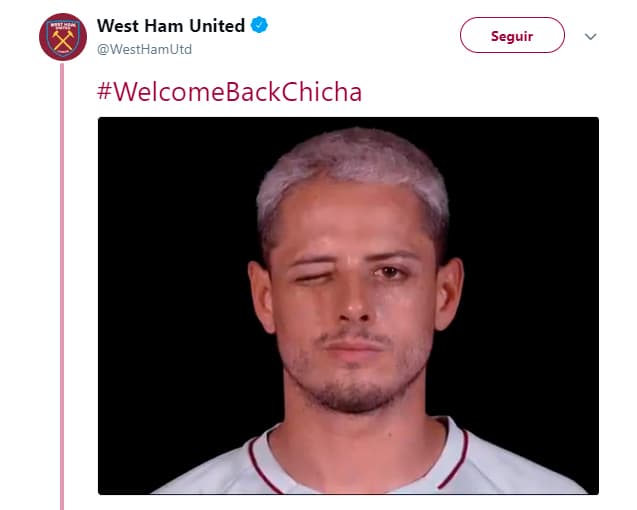This screenshot has height=510, width=637.
Task: Go to West Ham United's profile via name
Action: [x=171, y=26]
